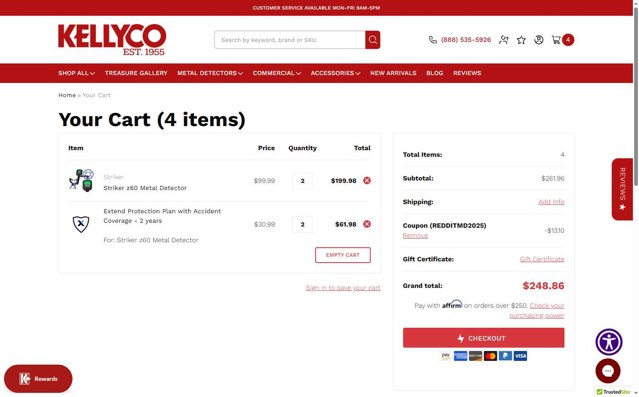This screenshot has height=397, width=639.
Task: Remove the REDDITMD2025 coupon
Action: (x=415, y=236)
